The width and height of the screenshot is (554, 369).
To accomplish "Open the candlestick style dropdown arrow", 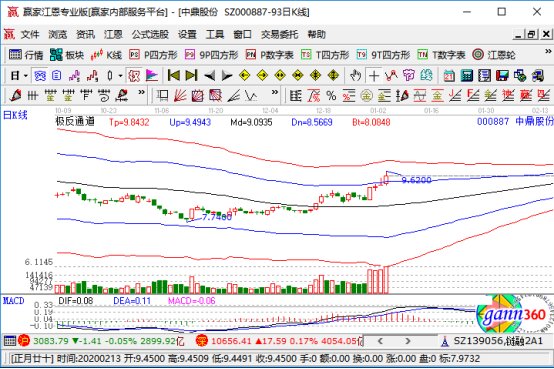I will 120,76.
